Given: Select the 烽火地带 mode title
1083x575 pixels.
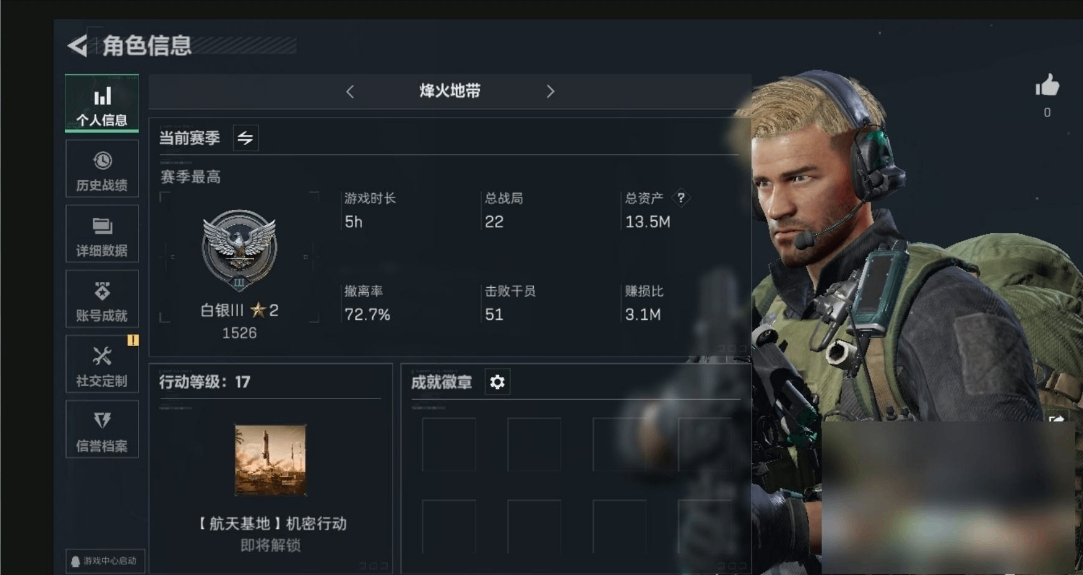Looking at the screenshot, I should (450, 91).
